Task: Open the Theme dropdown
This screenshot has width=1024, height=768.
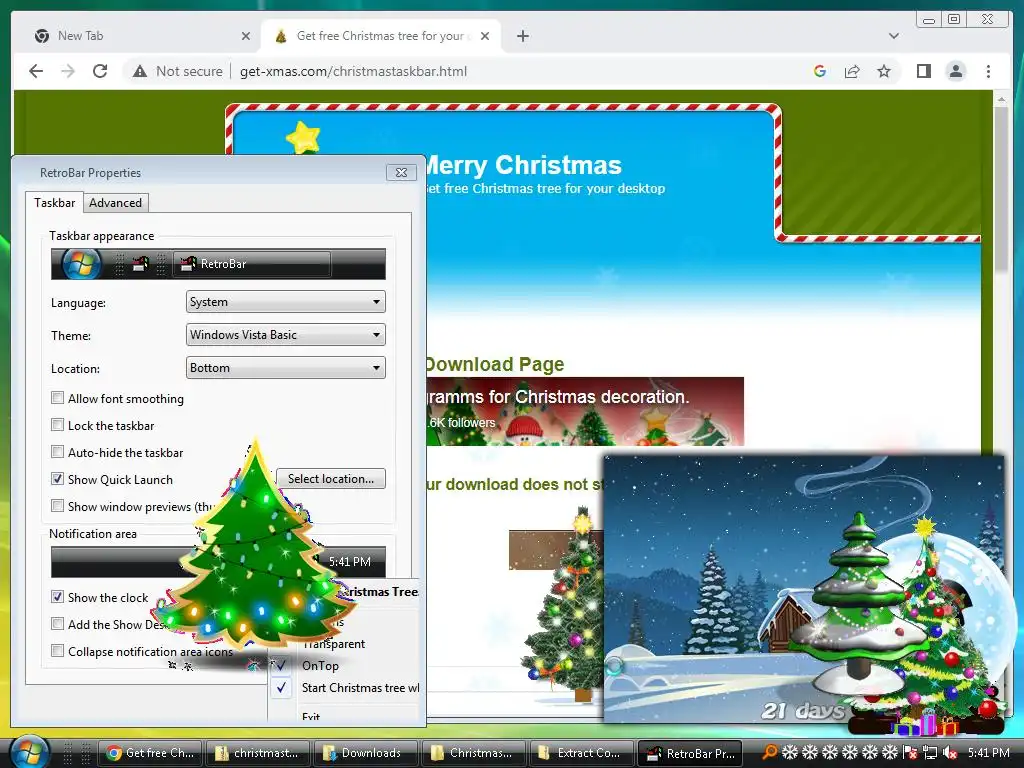Action: click(285, 335)
